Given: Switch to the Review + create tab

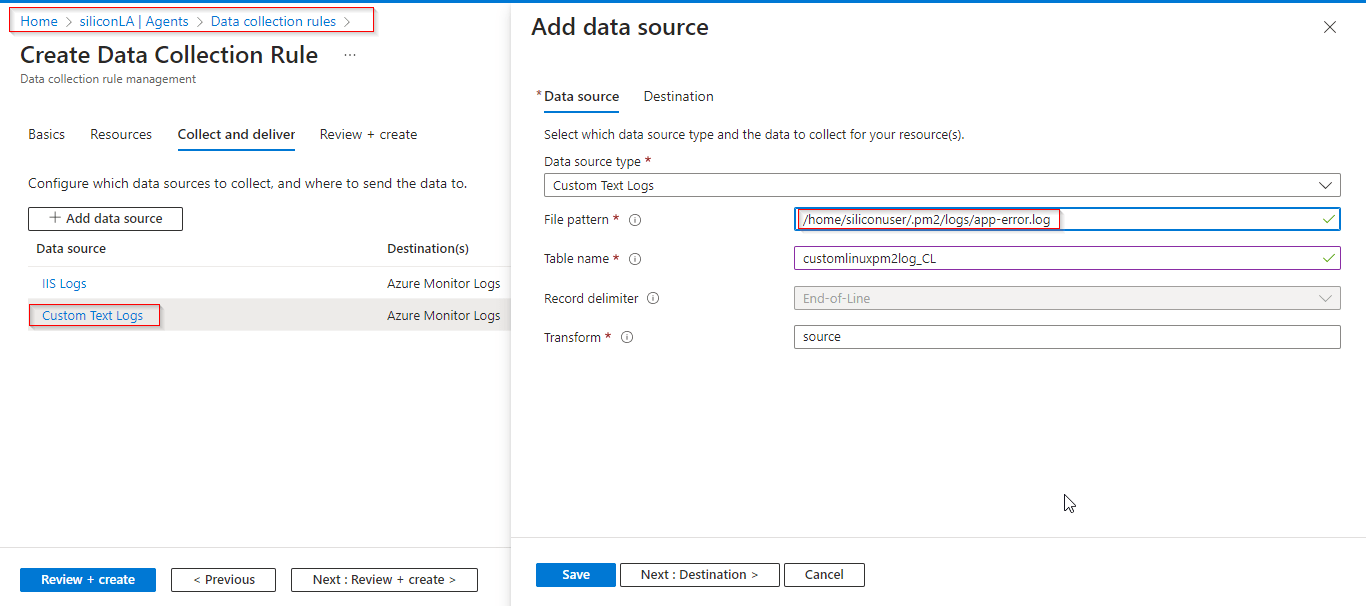Looking at the screenshot, I should tap(368, 134).
